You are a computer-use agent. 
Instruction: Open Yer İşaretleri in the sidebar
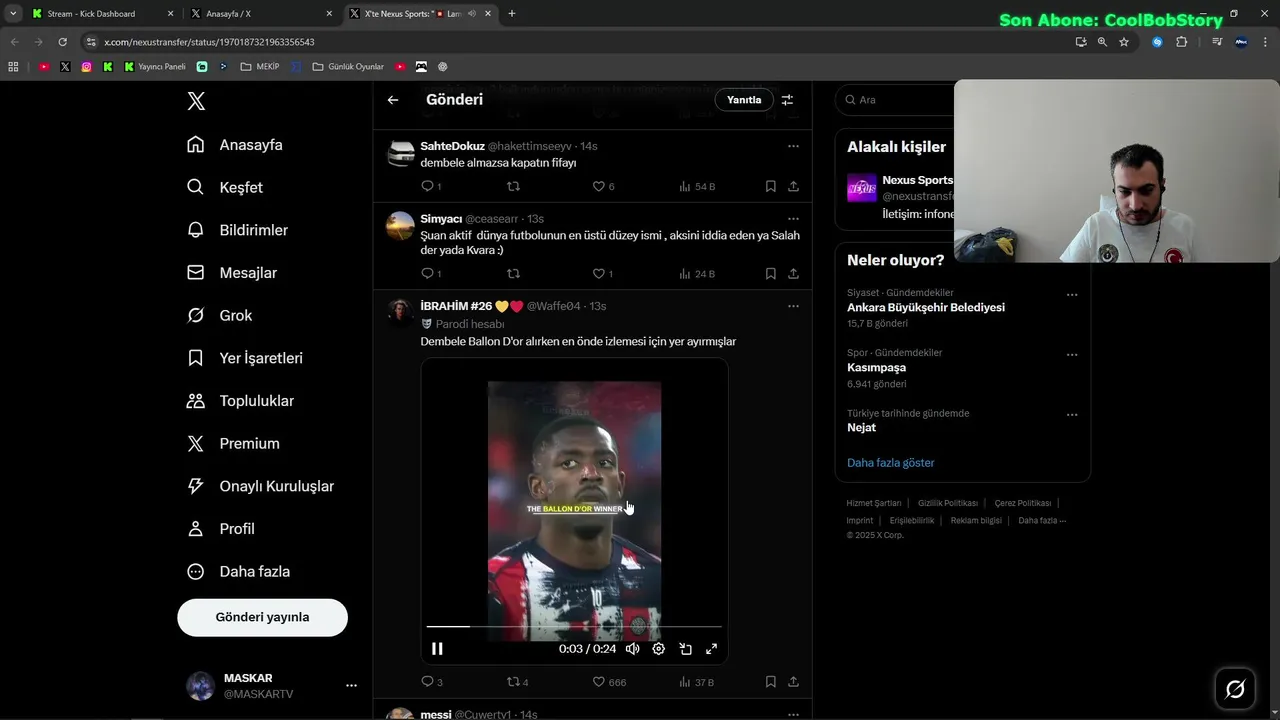[245, 358]
